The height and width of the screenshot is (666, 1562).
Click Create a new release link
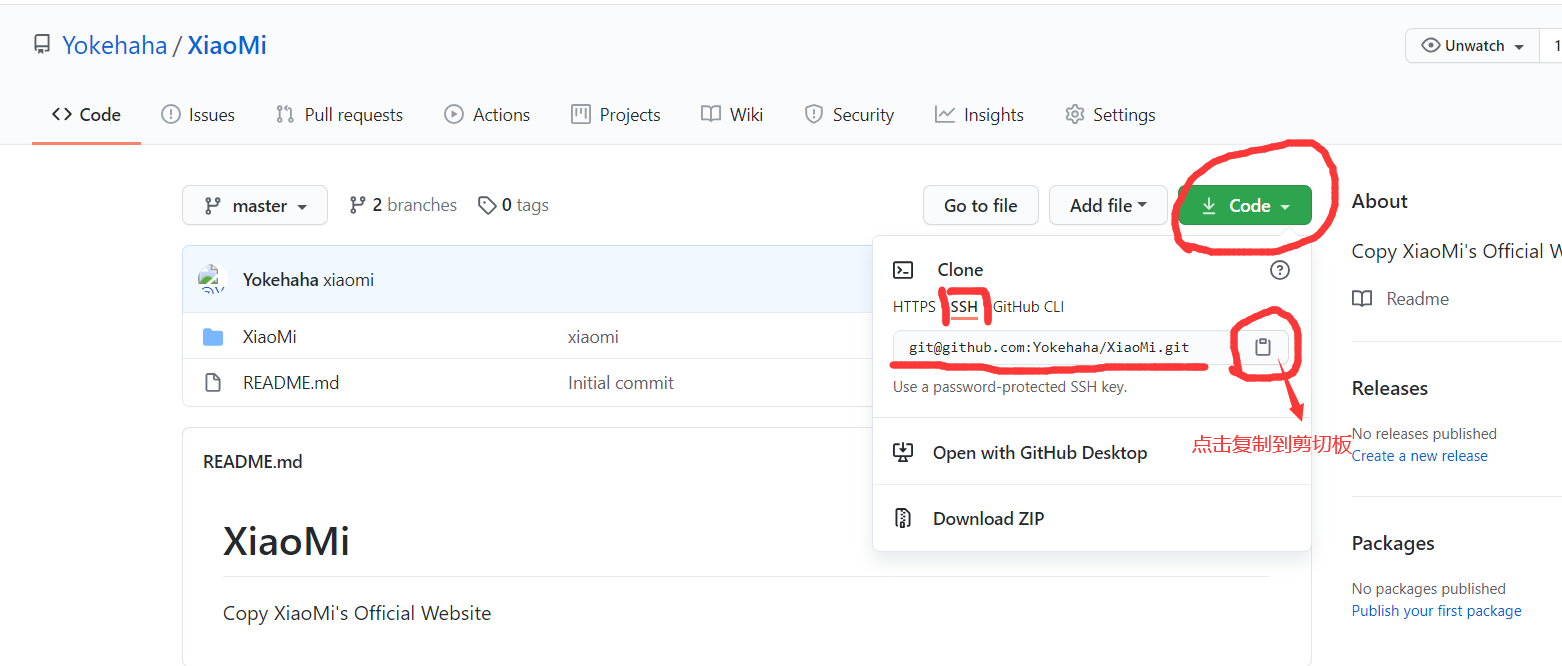point(1420,456)
